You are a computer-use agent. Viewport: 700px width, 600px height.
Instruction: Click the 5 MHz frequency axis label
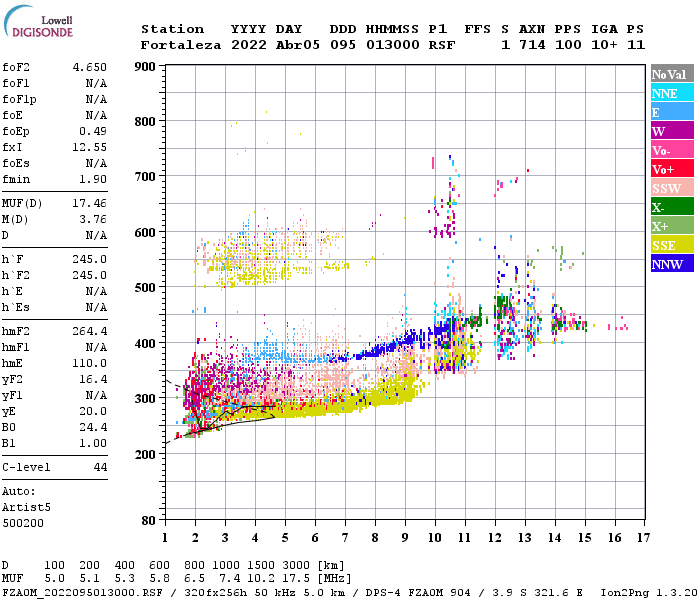click(x=285, y=538)
